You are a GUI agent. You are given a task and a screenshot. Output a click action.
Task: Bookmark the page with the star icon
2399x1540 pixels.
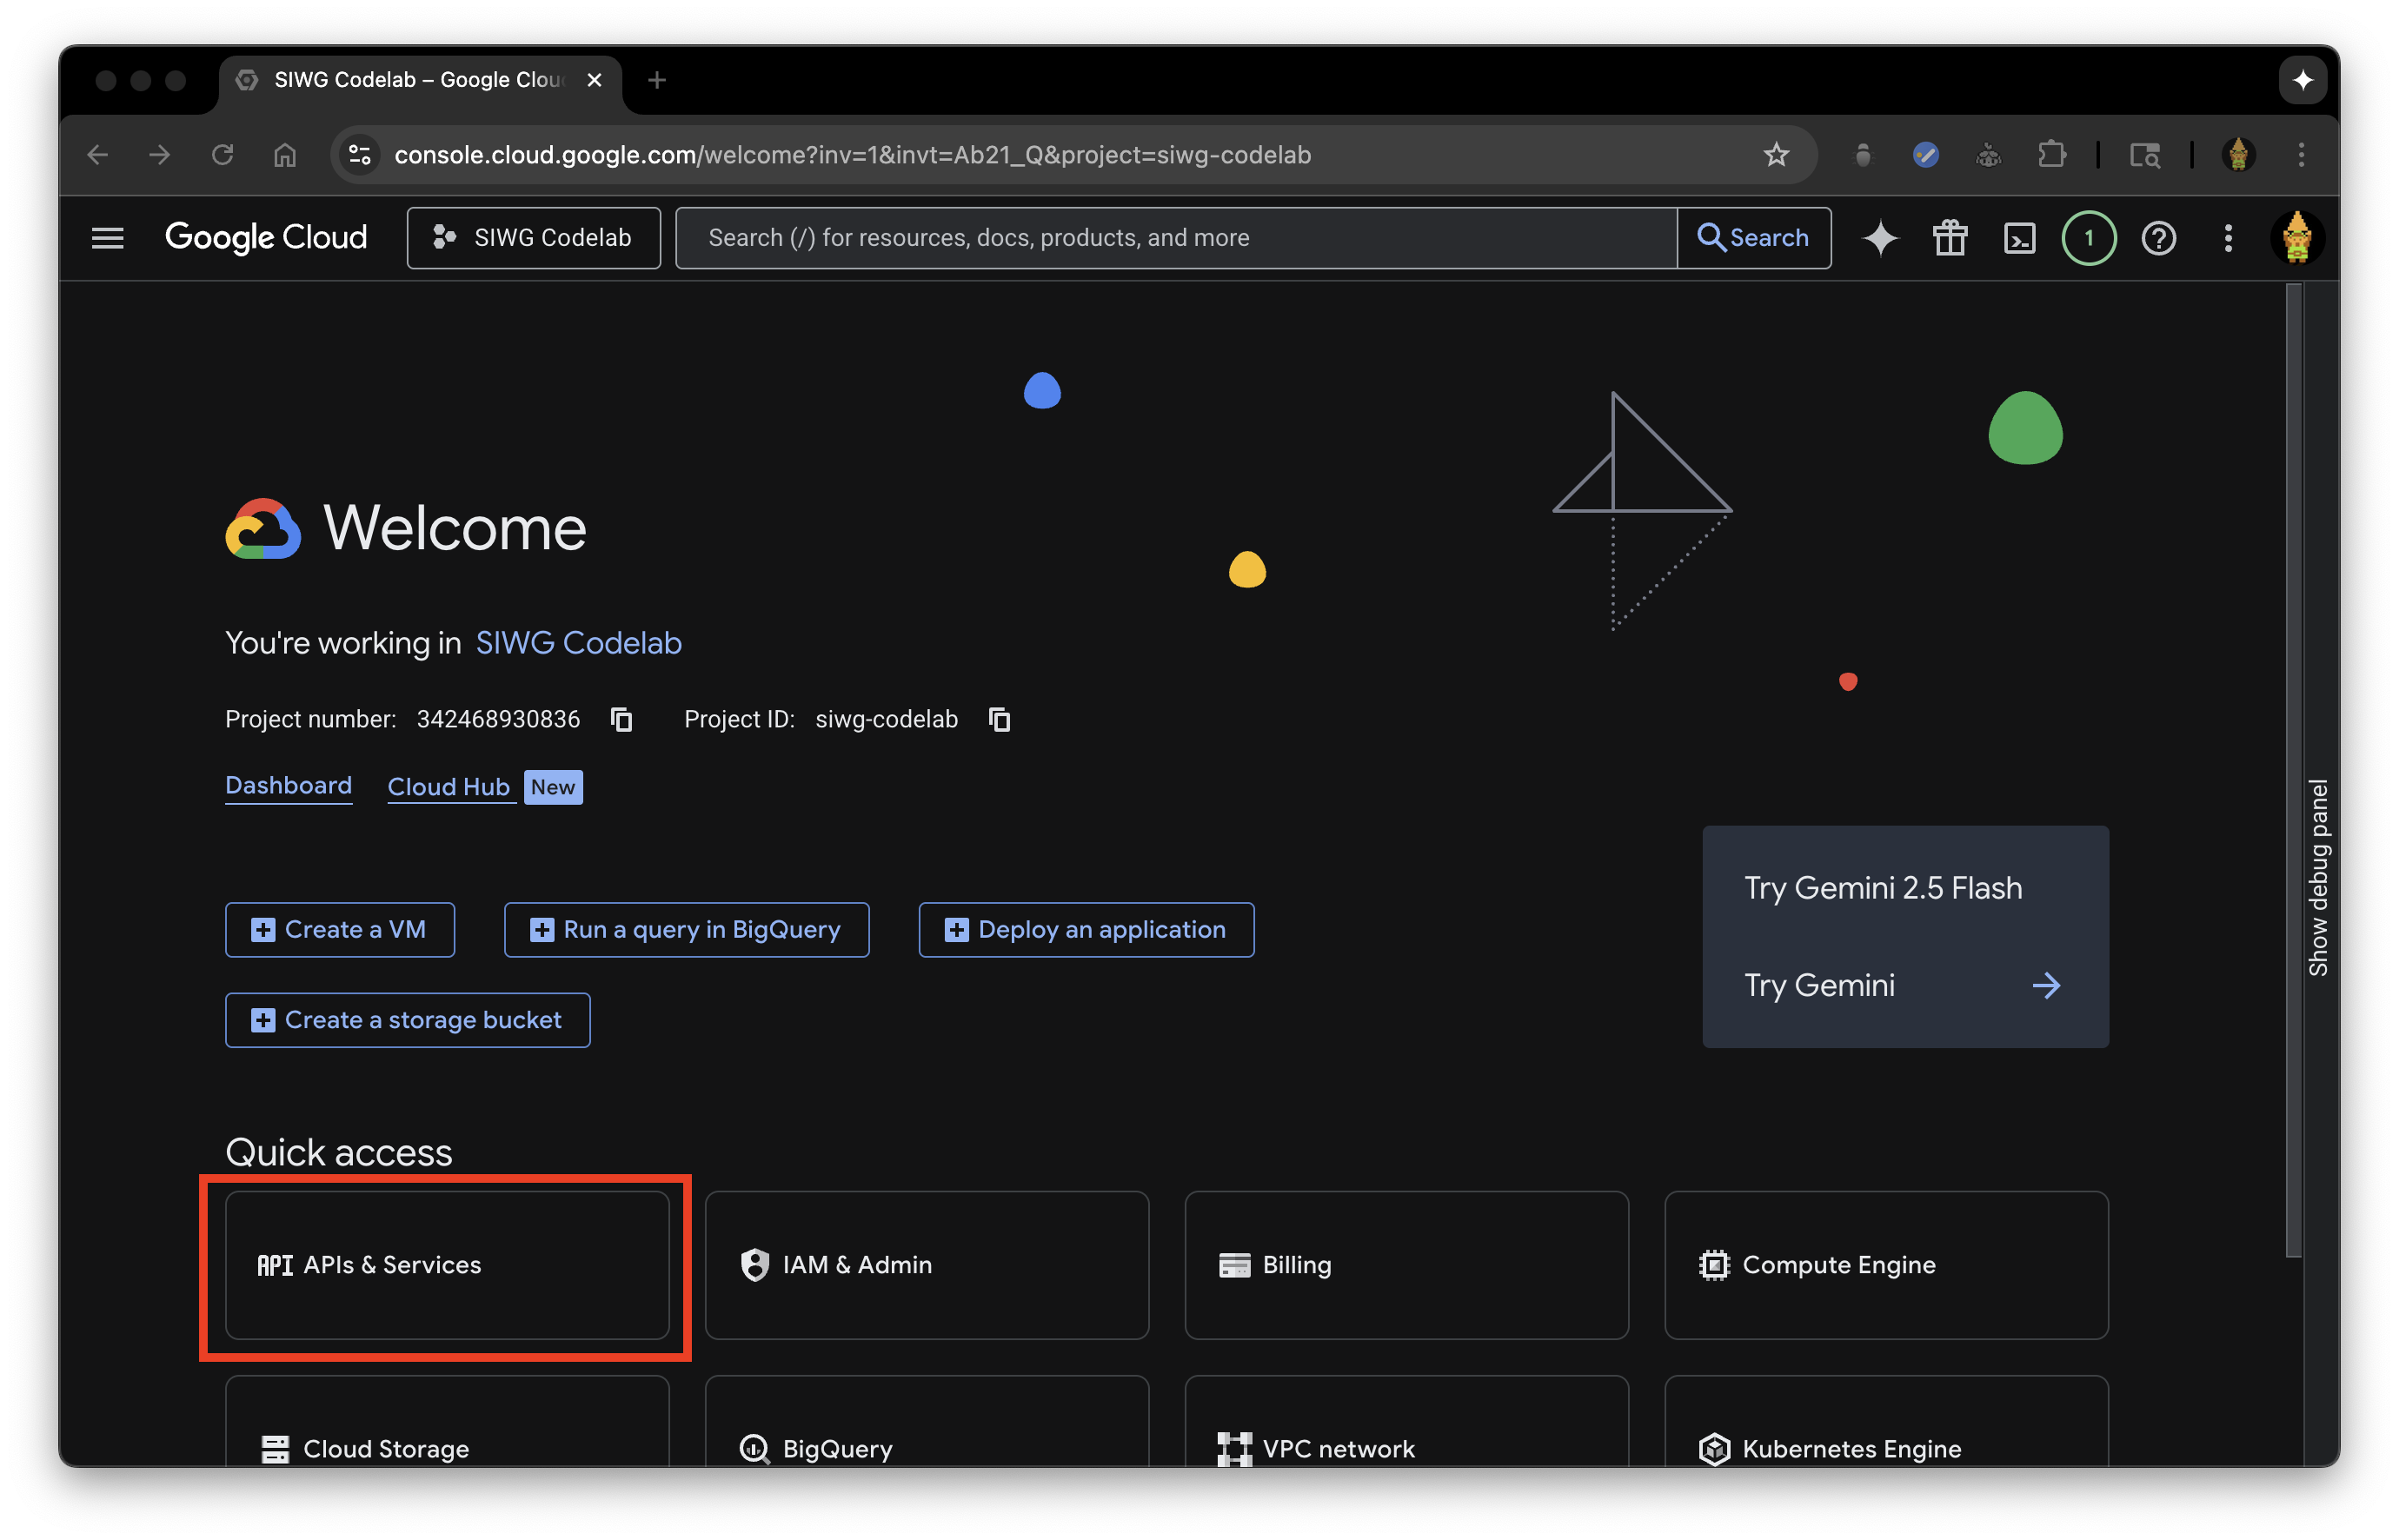click(1777, 155)
